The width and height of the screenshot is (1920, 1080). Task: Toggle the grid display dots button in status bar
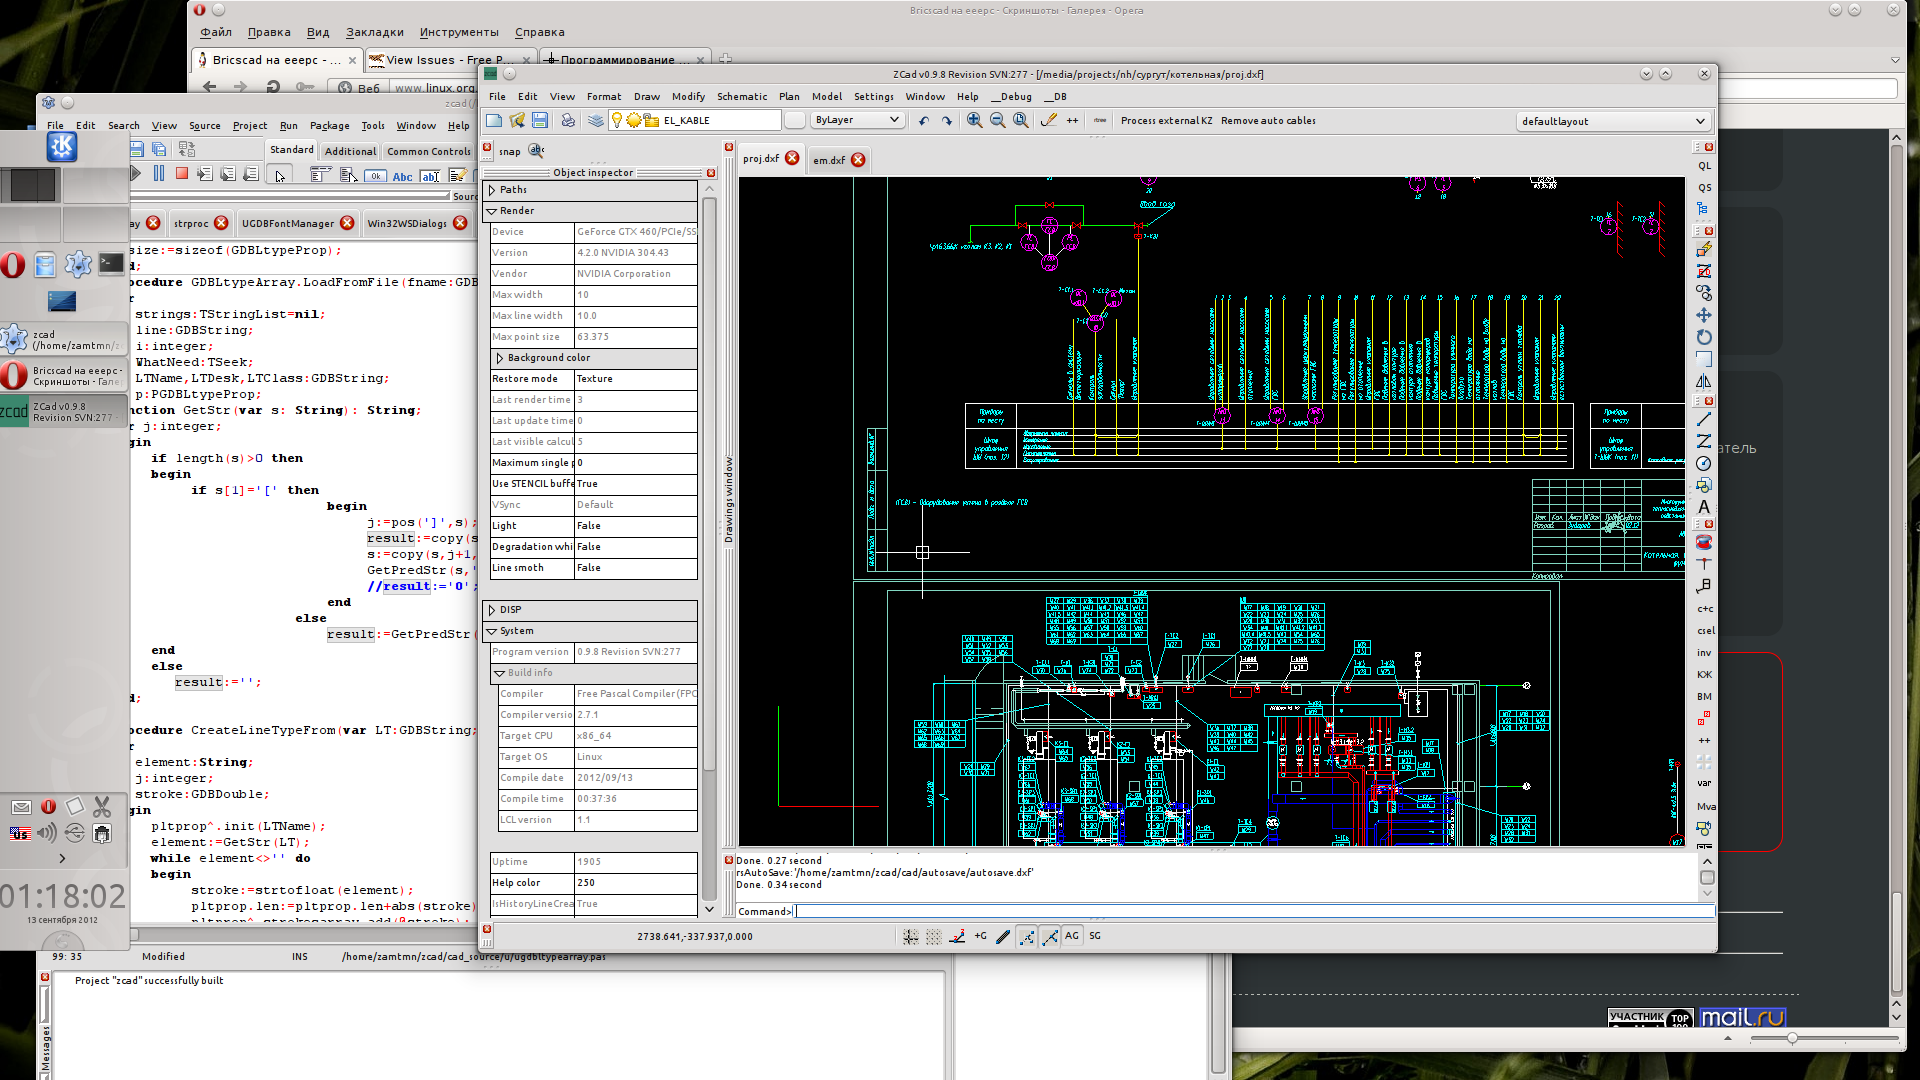tap(934, 937)
